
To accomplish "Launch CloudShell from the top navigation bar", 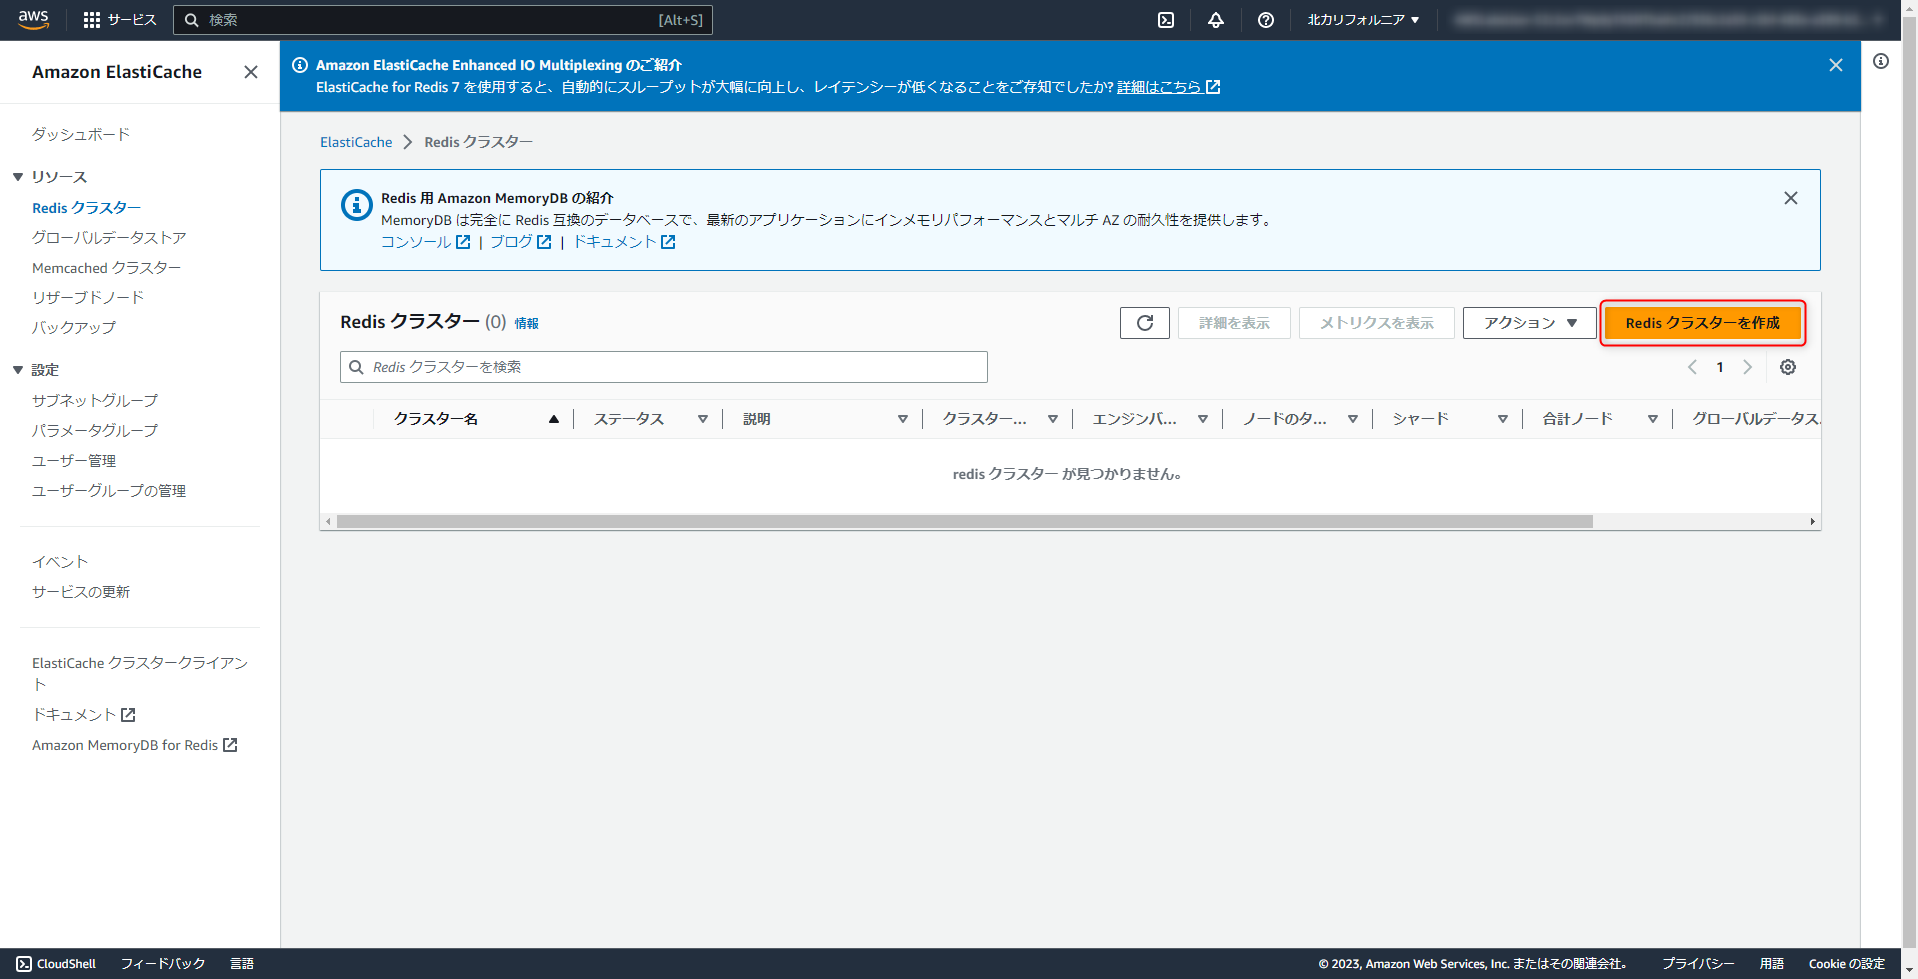I will coord(1164,19).
